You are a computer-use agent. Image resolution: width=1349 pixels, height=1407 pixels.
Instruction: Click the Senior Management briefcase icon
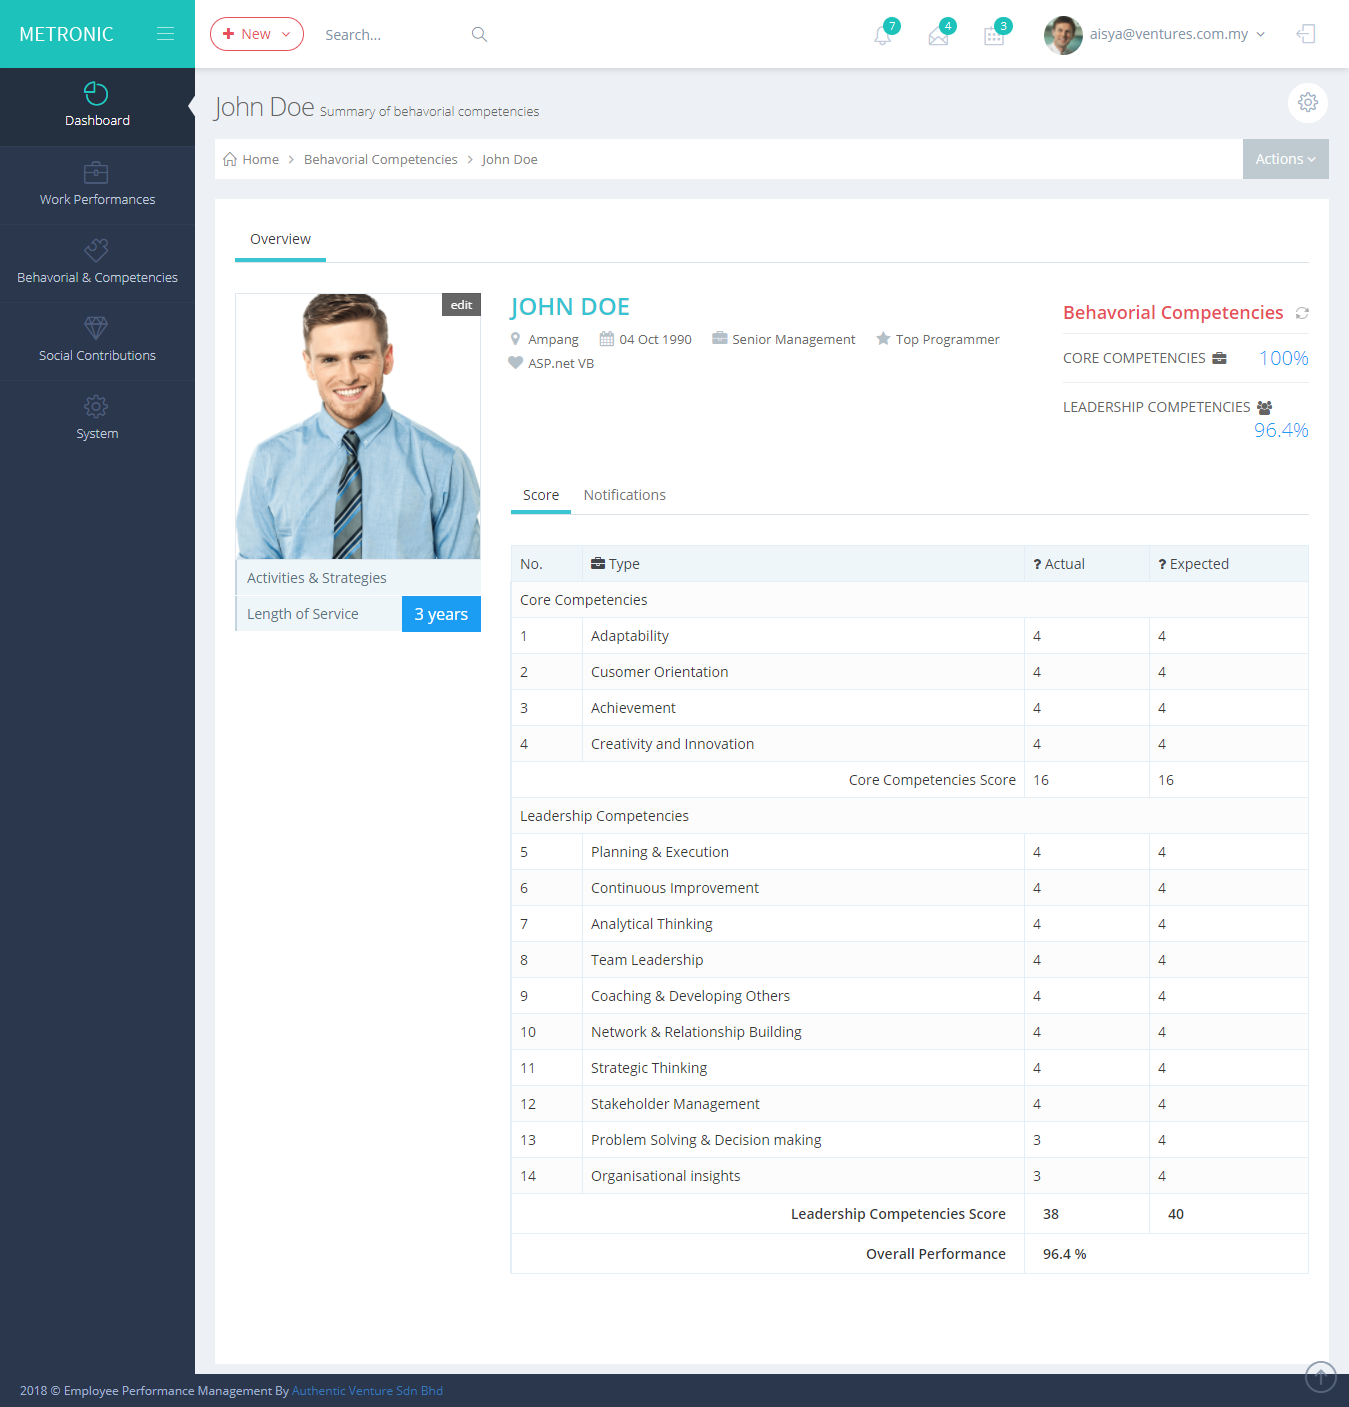point(719,338)
